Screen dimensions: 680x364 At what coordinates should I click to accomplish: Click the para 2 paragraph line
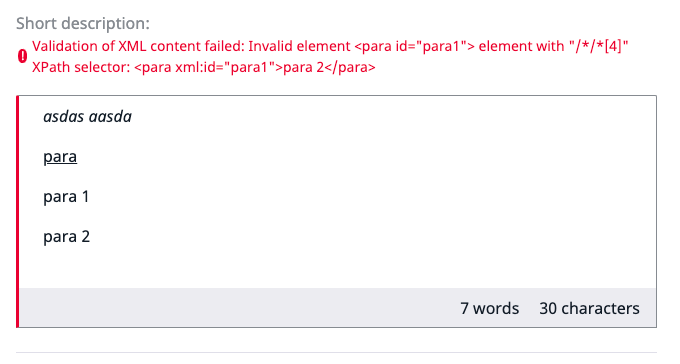coord(66,236)
